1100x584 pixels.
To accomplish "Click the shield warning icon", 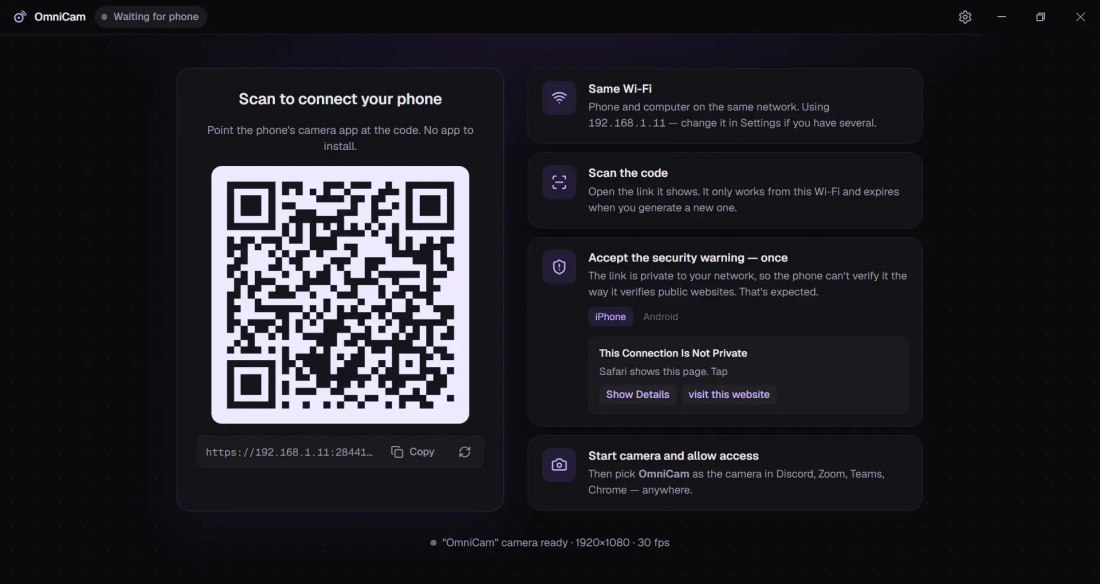I will coord(559,267).
